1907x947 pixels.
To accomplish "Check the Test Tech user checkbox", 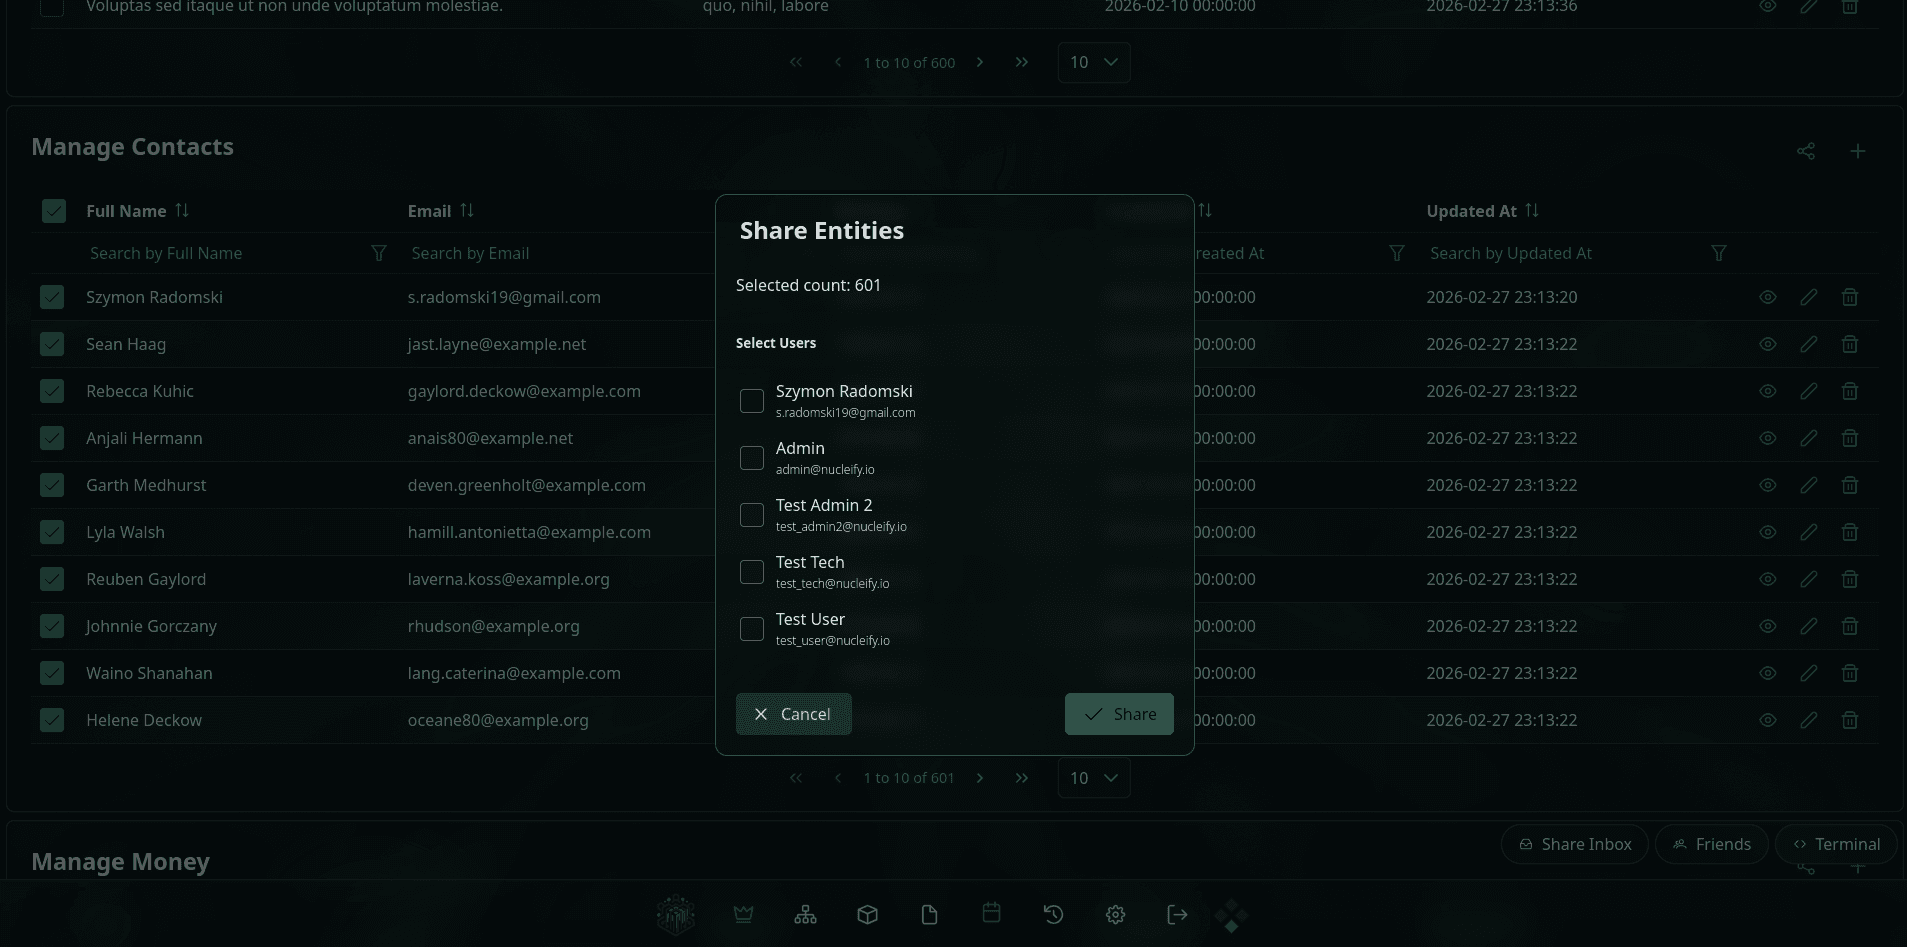I will point(752,572).
